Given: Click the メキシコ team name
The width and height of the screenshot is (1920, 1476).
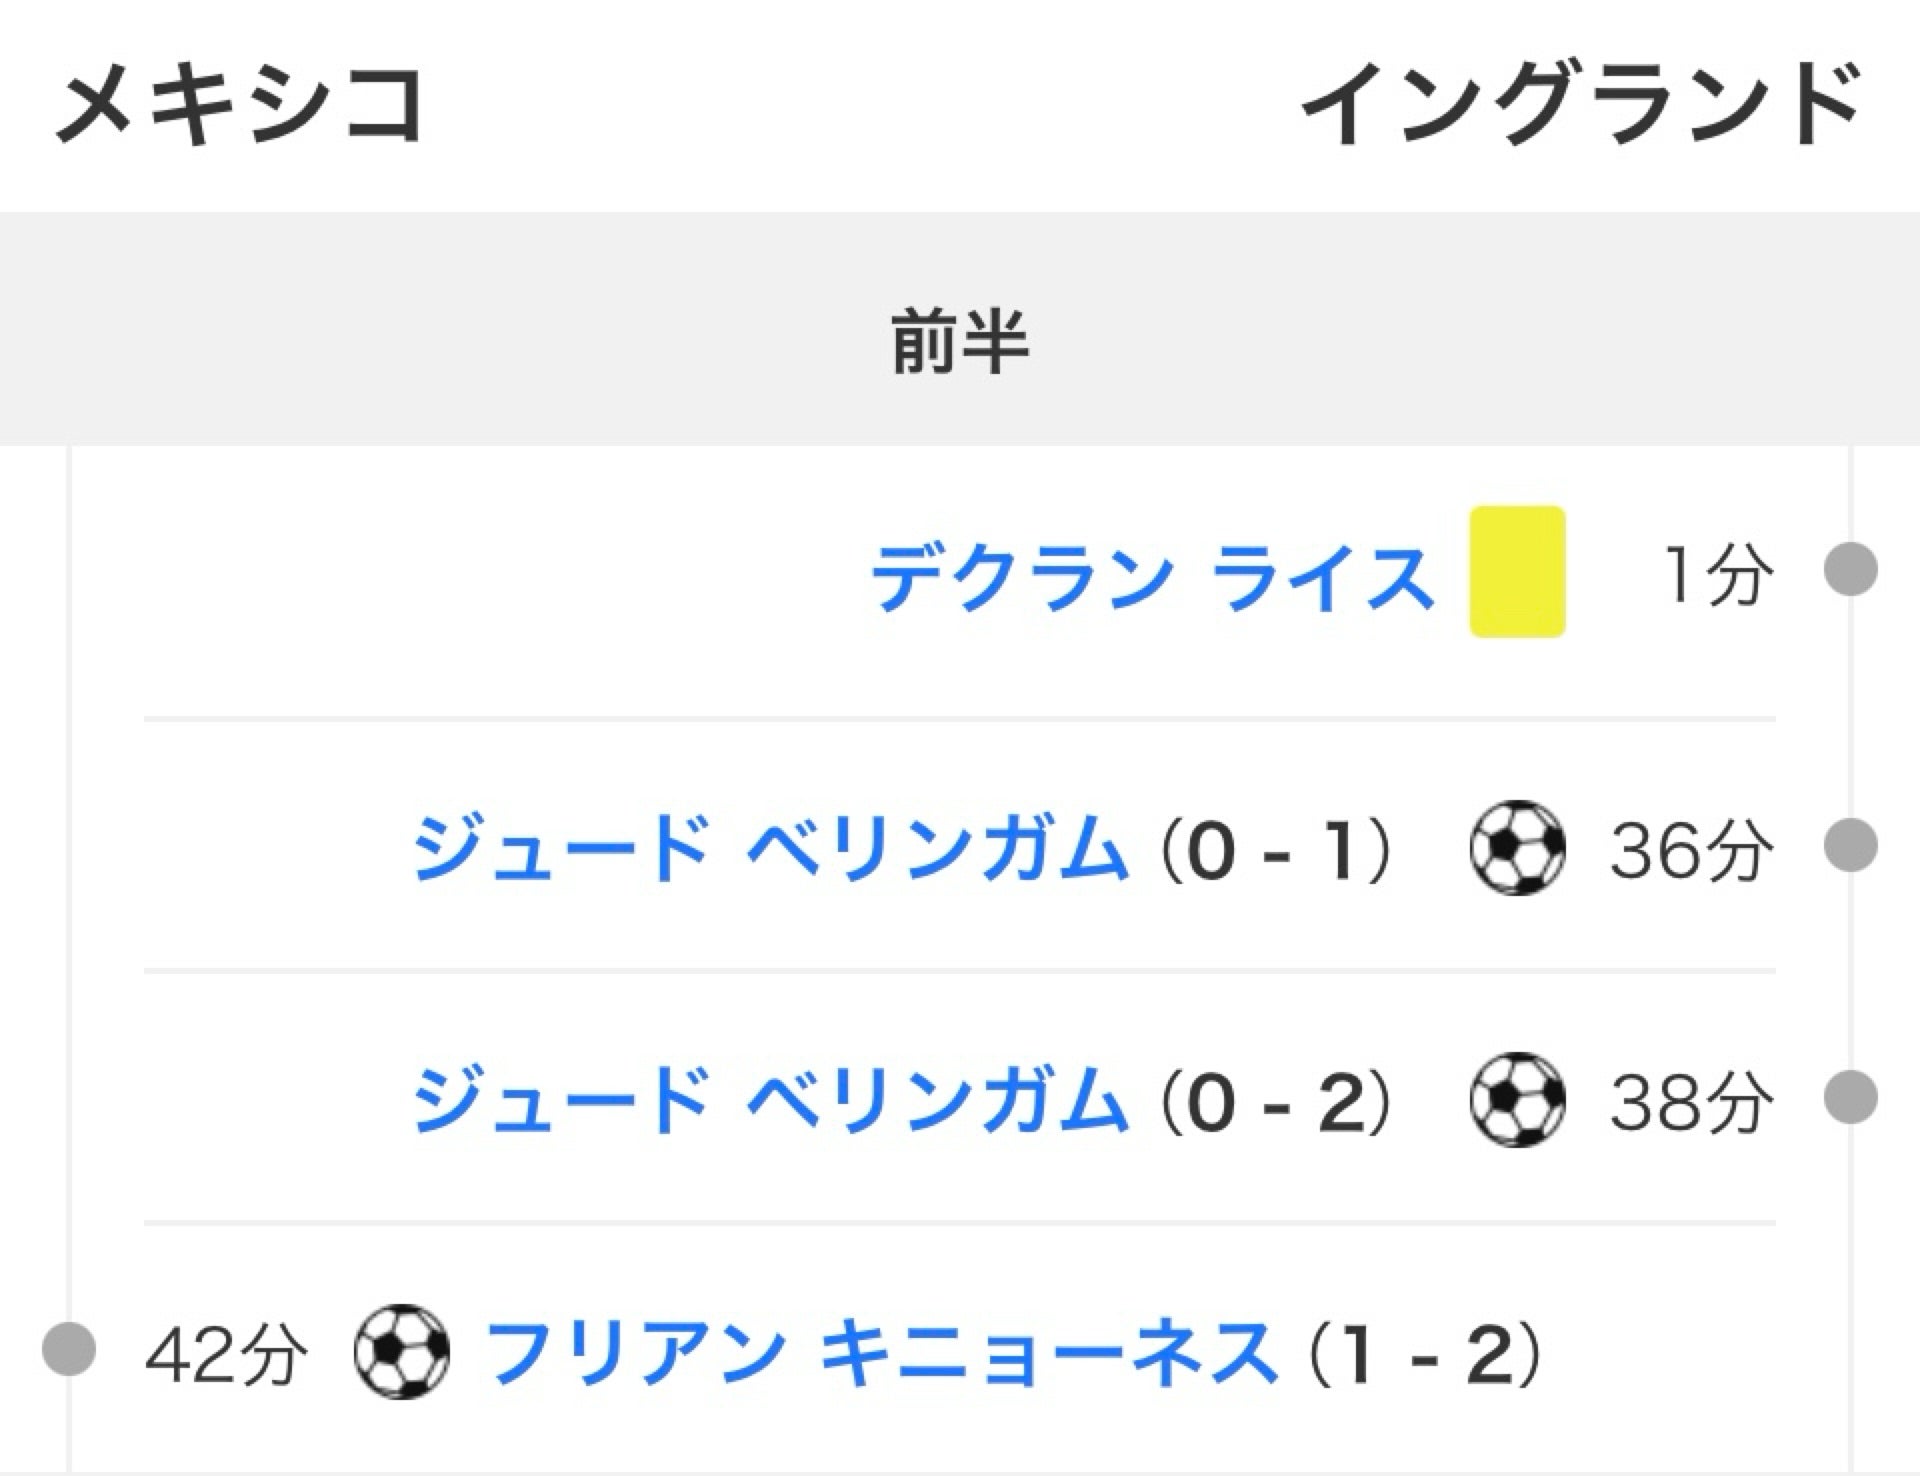Looking at the screenshot, I should (240, 103).
